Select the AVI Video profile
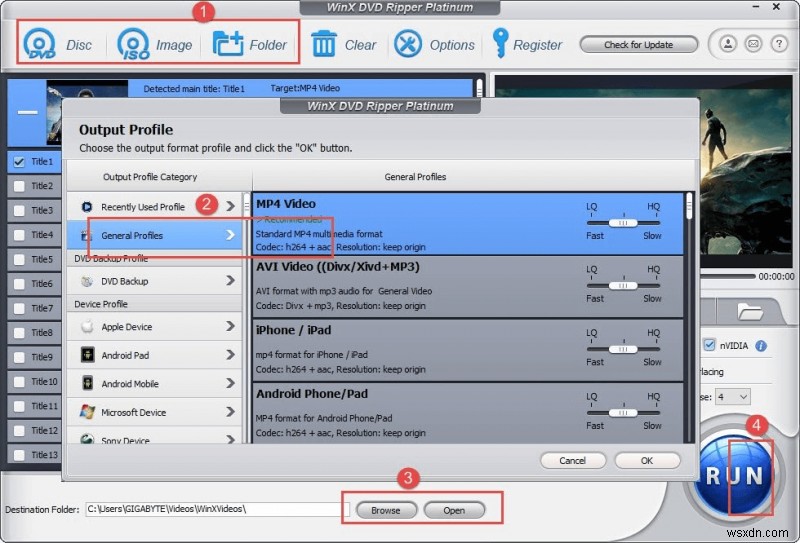This screenshot has width=800, height=543. coord(468,287)
